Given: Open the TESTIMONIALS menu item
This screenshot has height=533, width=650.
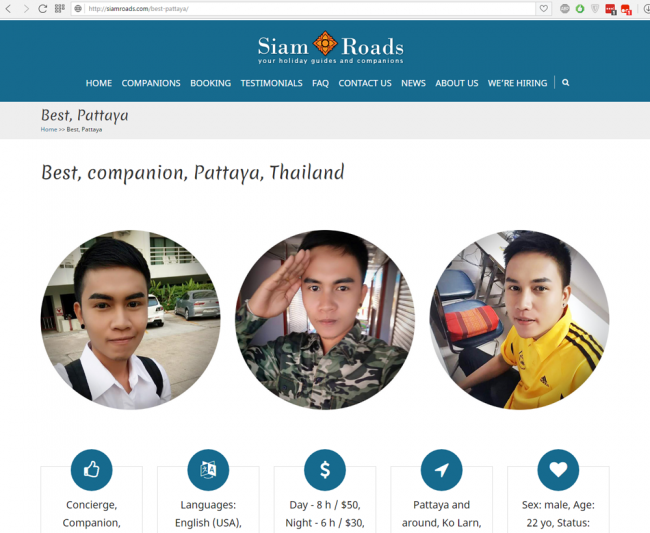Looking at the screenshot, I should coord(272,83).
